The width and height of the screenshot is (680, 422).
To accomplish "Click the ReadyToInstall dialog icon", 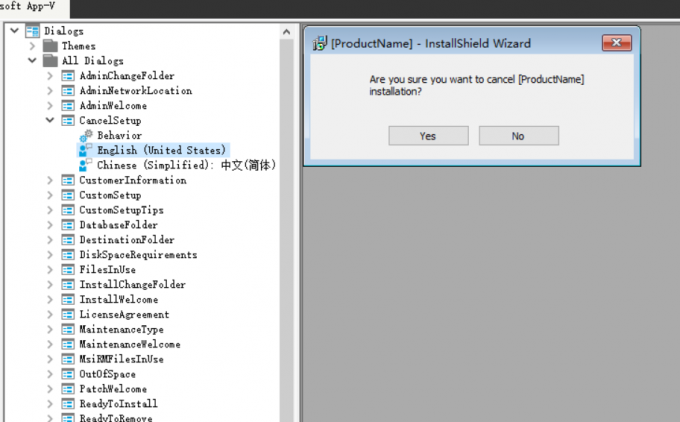I will point(68,404).
